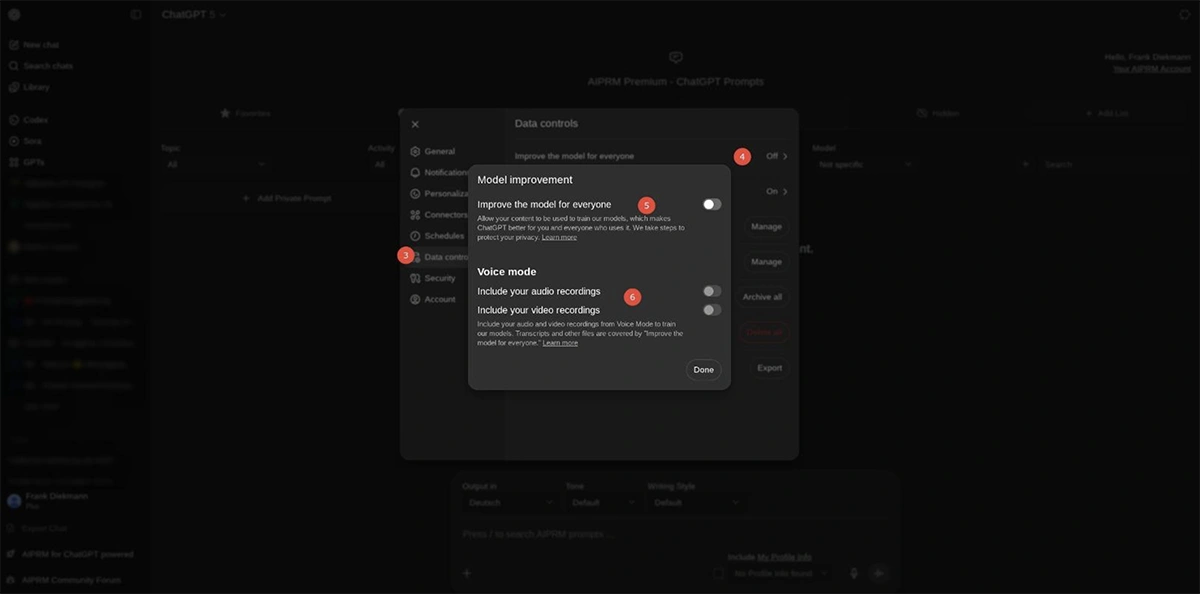Select the Account settings tab
The width and height of the screenshot is (1200, 594).
coord(432,299)
